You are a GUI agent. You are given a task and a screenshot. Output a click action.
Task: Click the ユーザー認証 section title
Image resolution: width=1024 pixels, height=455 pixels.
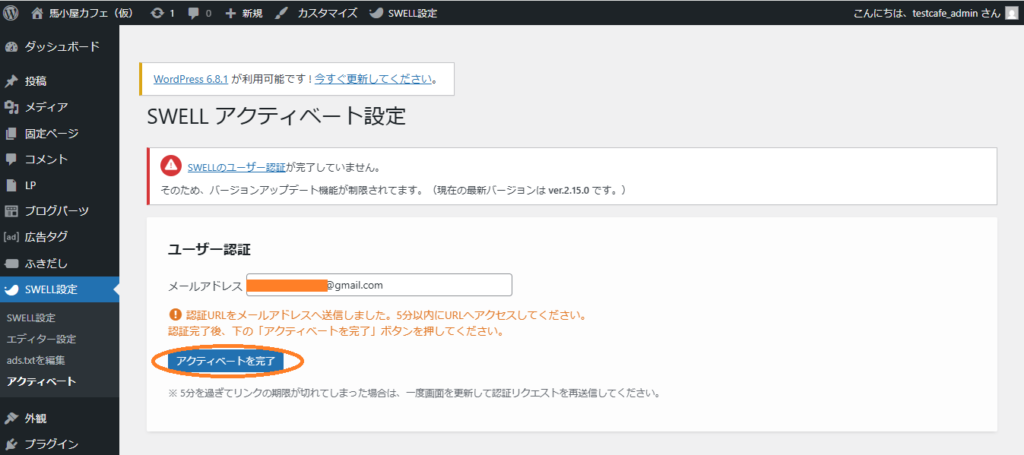(210, 249)
